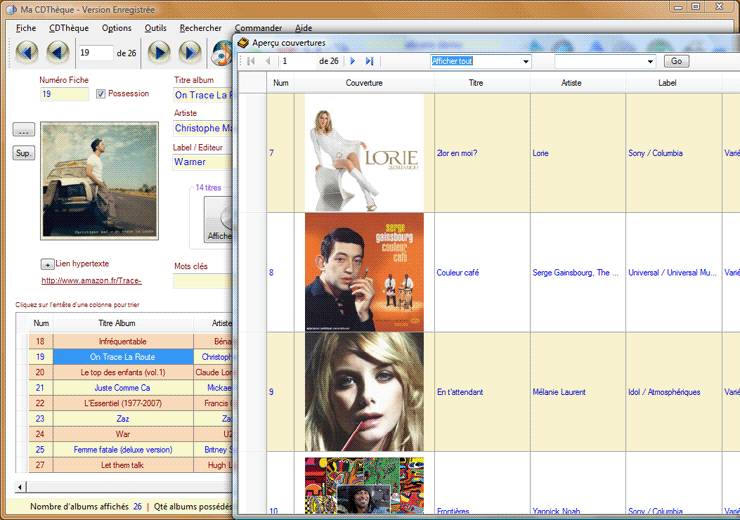The width and height of the screenshot is (740, 520).
Task: Open the Options menu
Action: click(117, 28)
